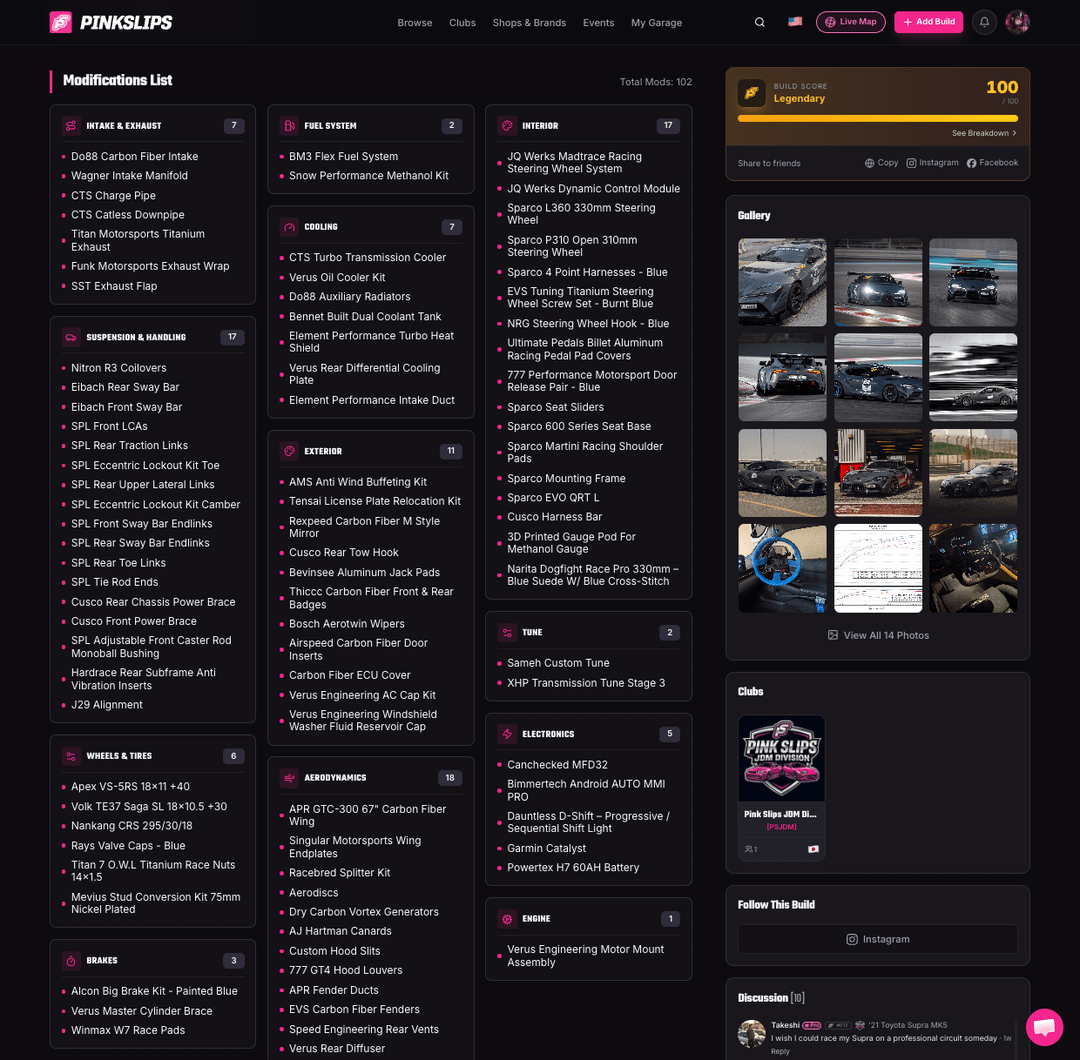Screen dimensions: 1080x1060
Task: Click the build score progress bar
Action: [877, 118]
